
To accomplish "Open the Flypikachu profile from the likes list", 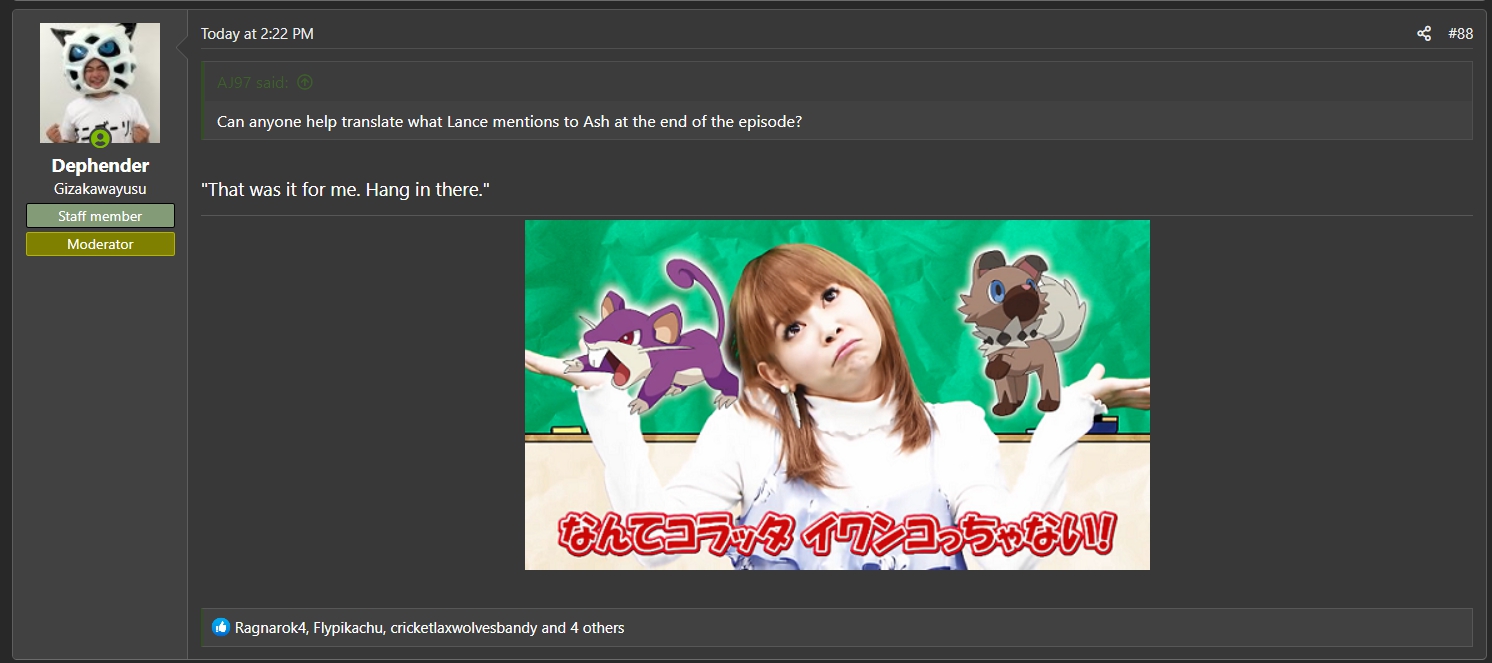I will click(348, 628).
